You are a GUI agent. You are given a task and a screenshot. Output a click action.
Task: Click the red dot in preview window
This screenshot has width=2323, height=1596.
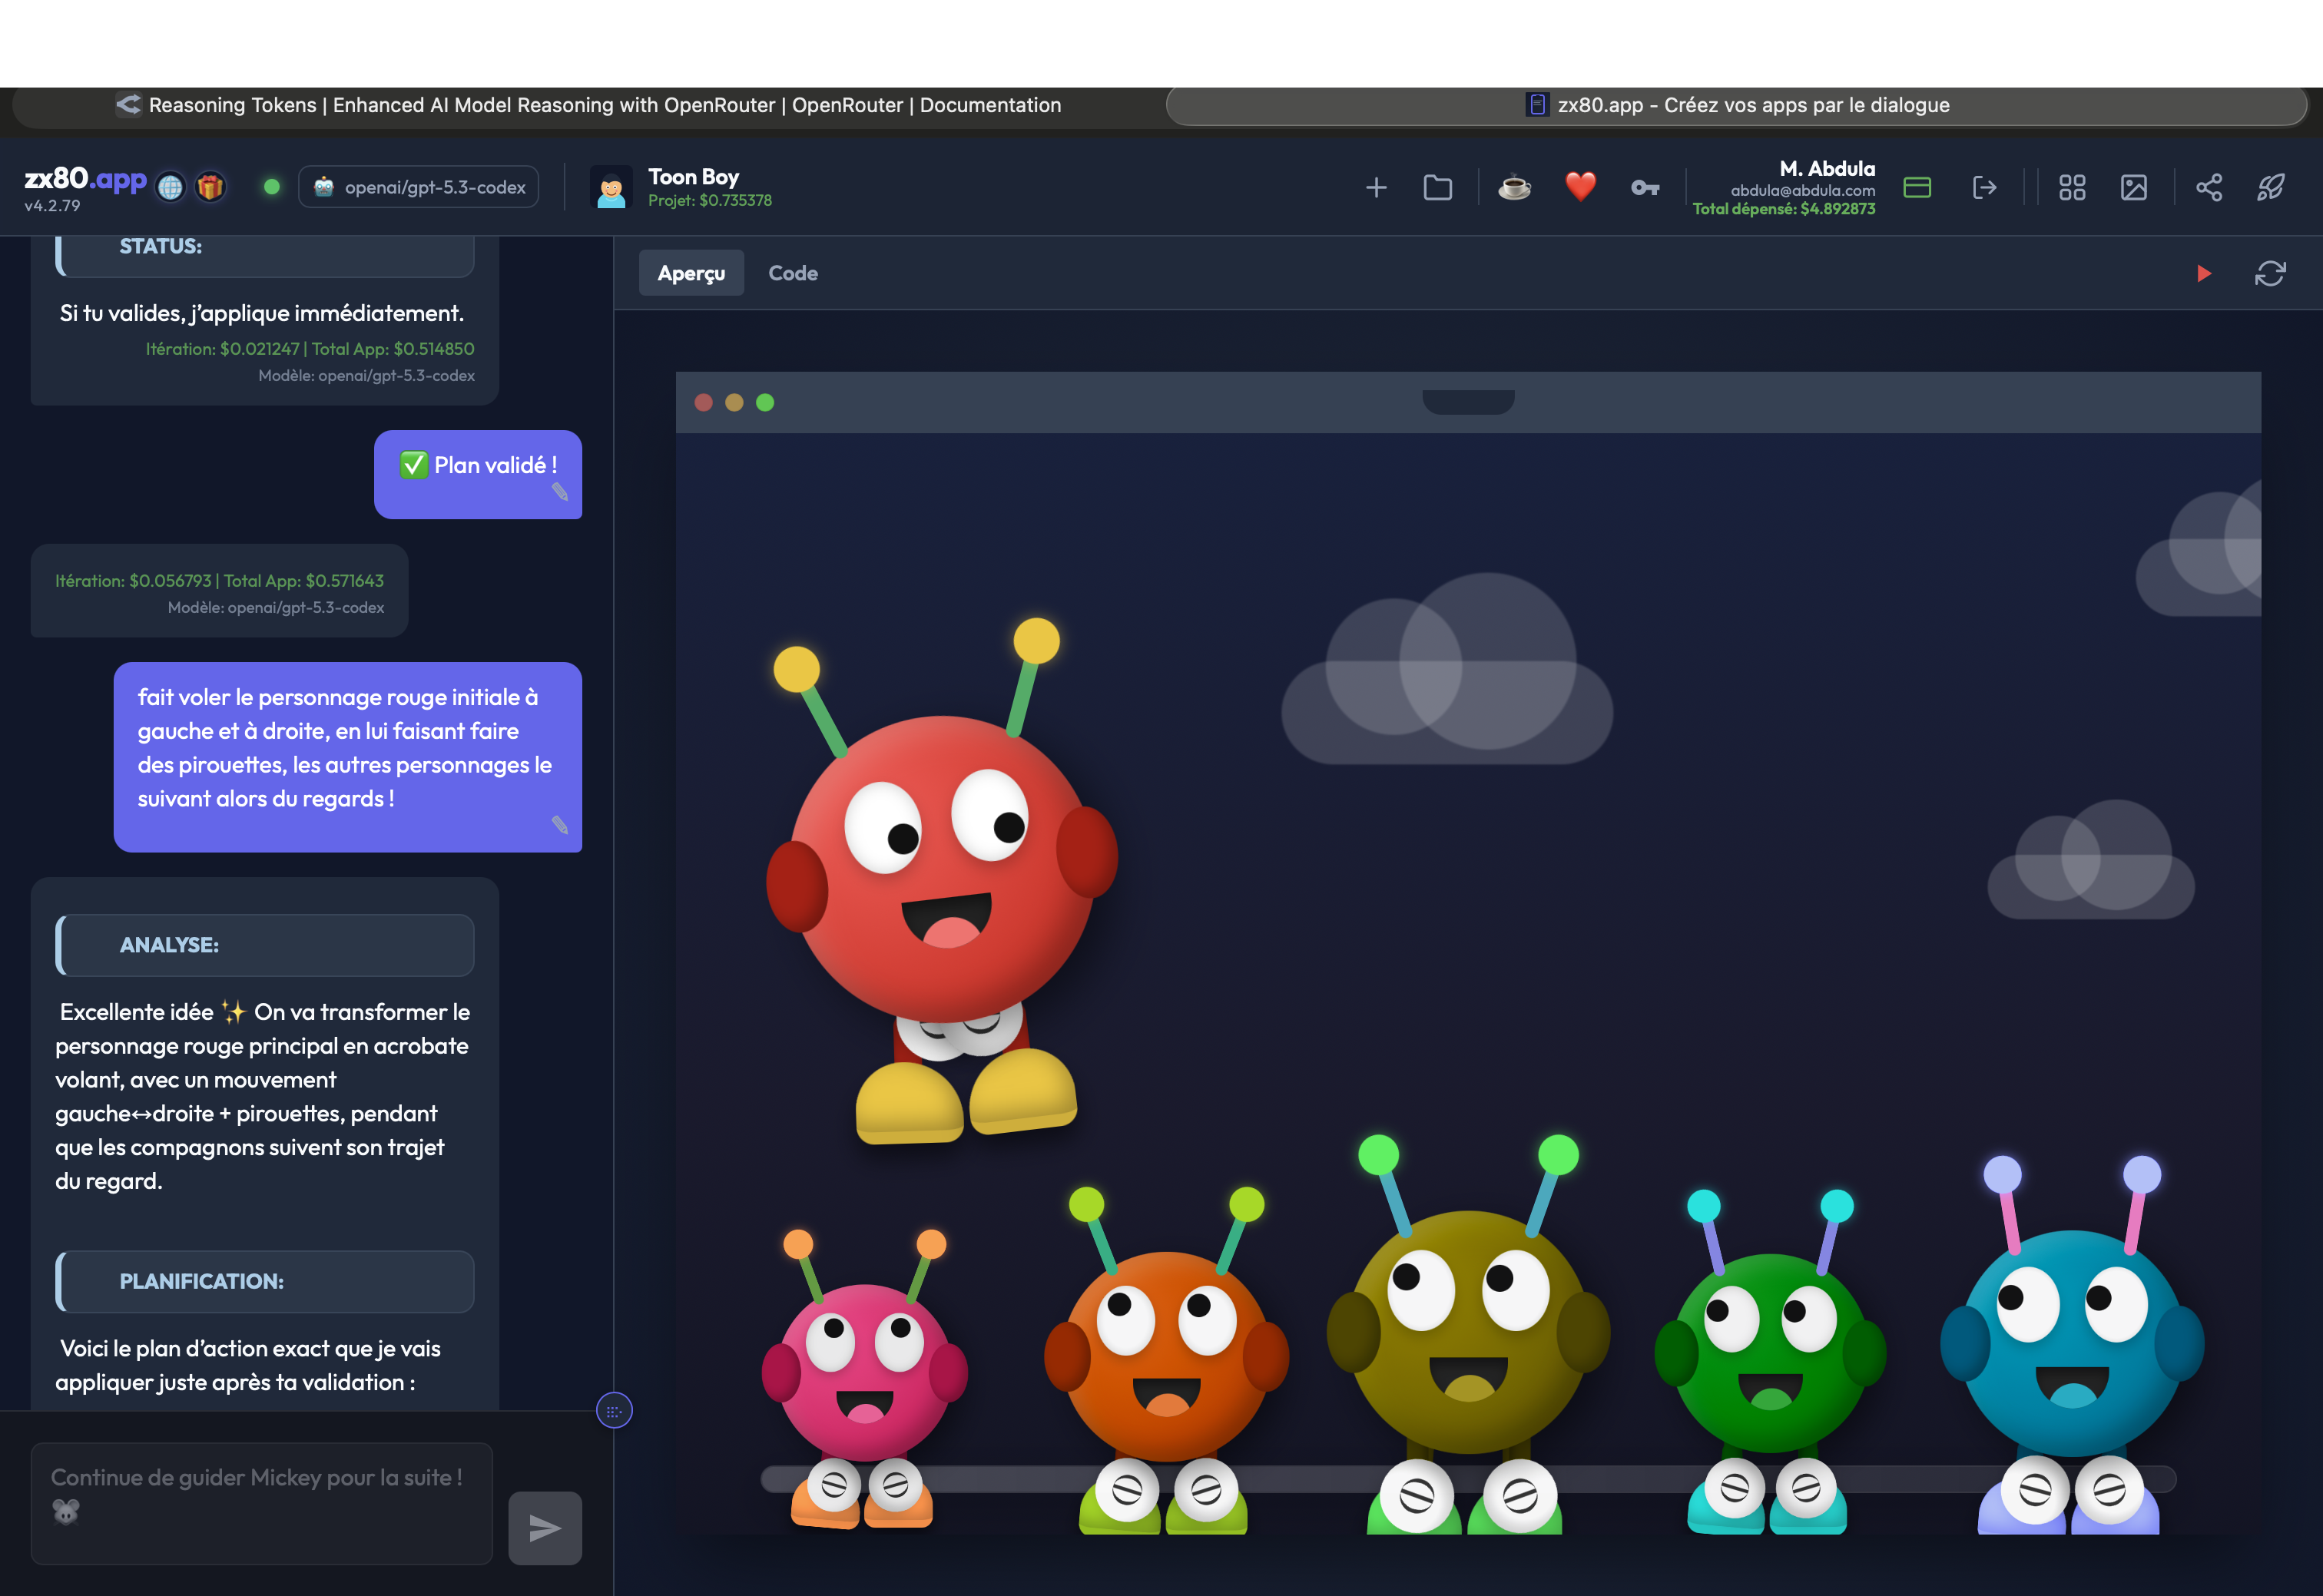tap(703, 402)
